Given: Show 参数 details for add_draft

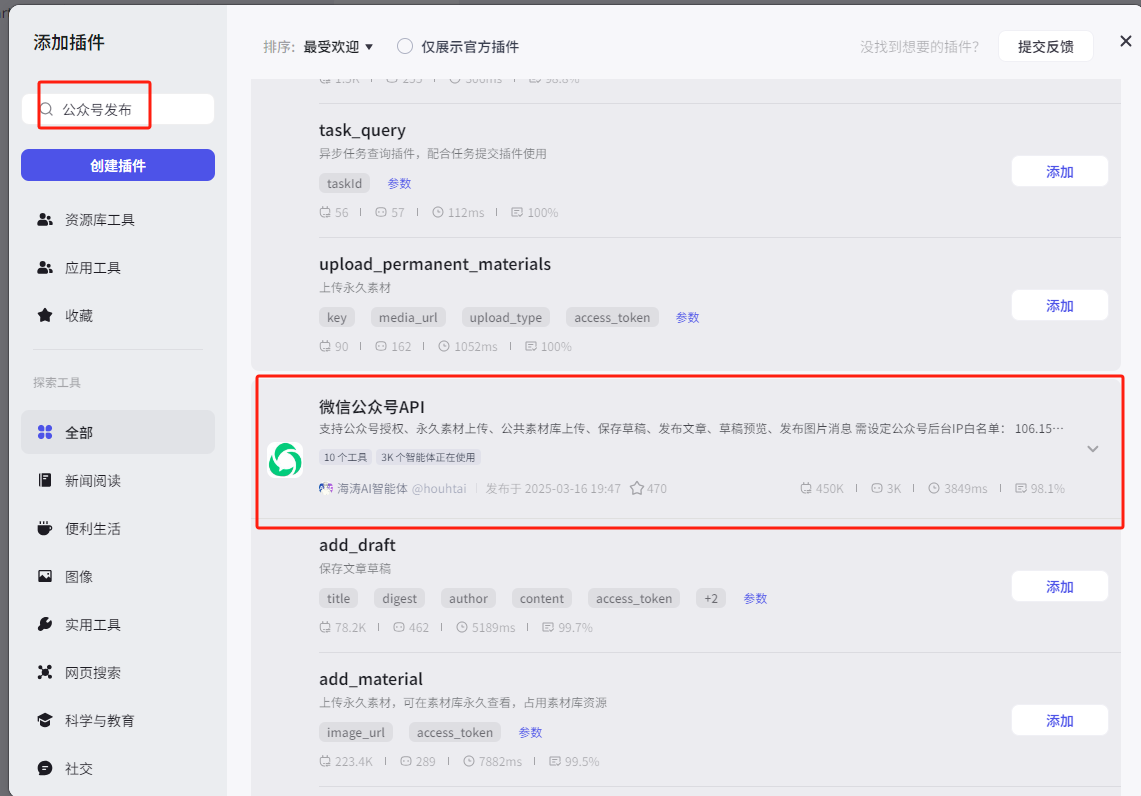Looking at the screenshot, I should pos(755,598).
